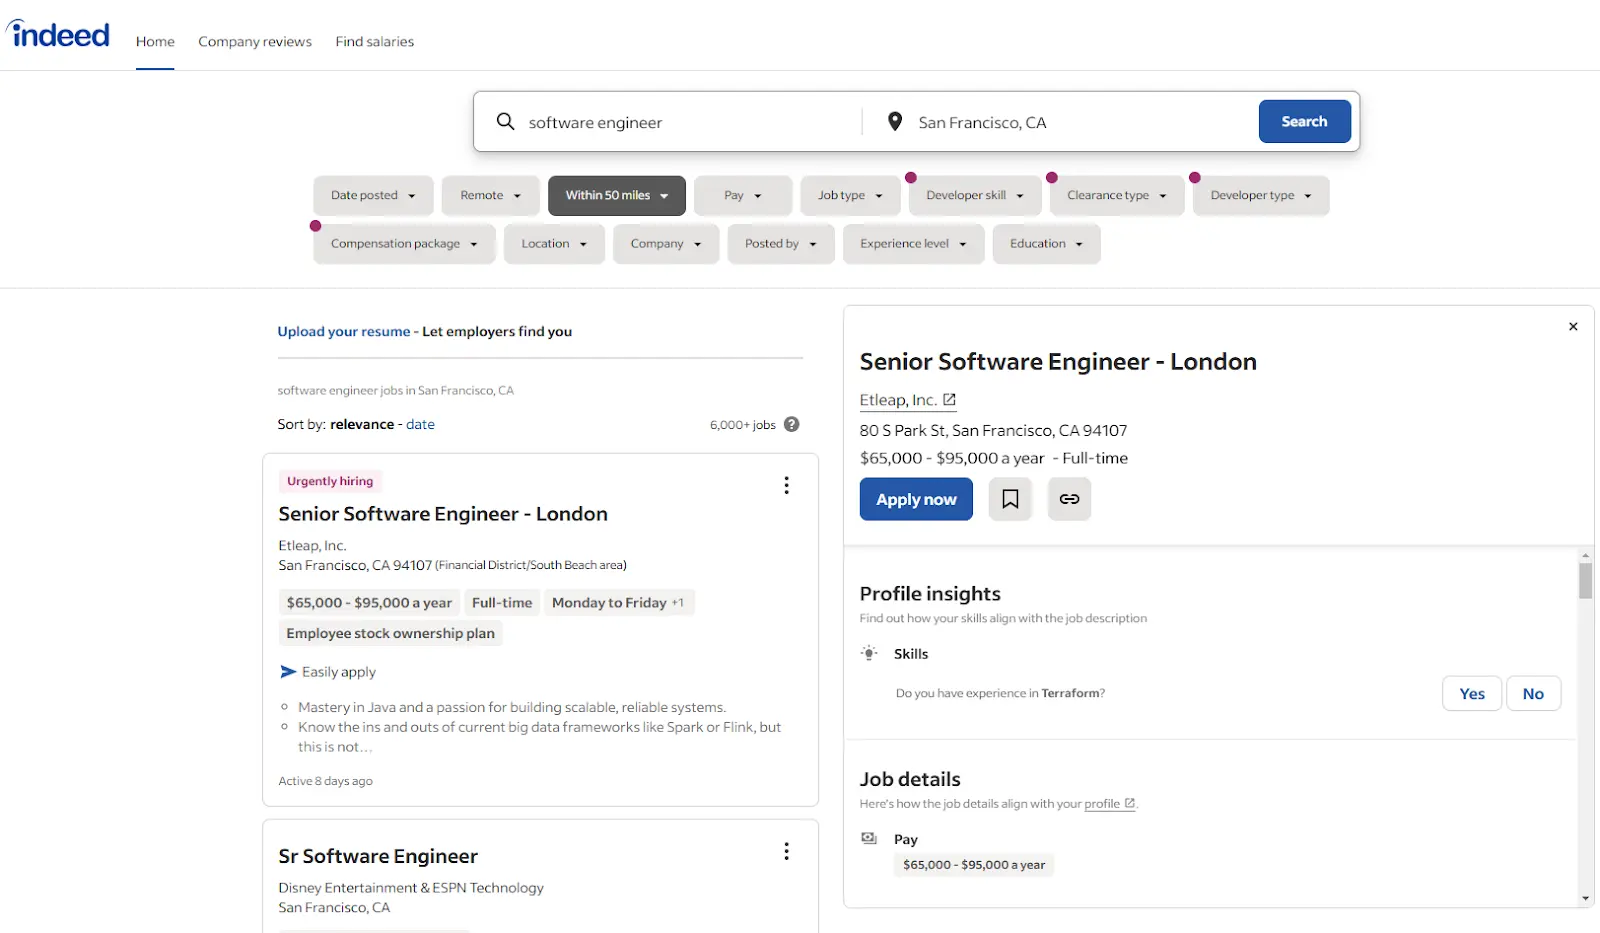Expand the Within 50 miles filter
1600x933 pixels.
point(616,195)
